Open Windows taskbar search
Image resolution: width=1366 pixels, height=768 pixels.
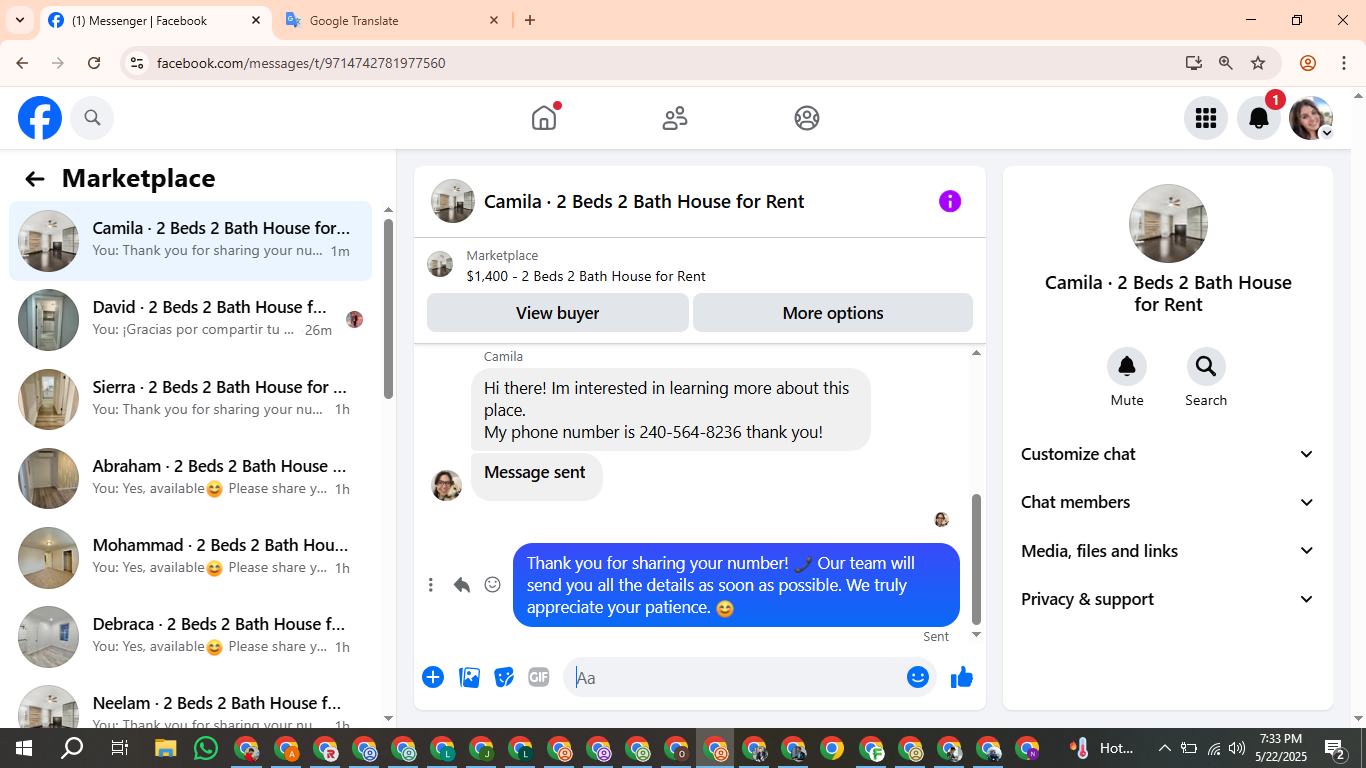(71, 748)
